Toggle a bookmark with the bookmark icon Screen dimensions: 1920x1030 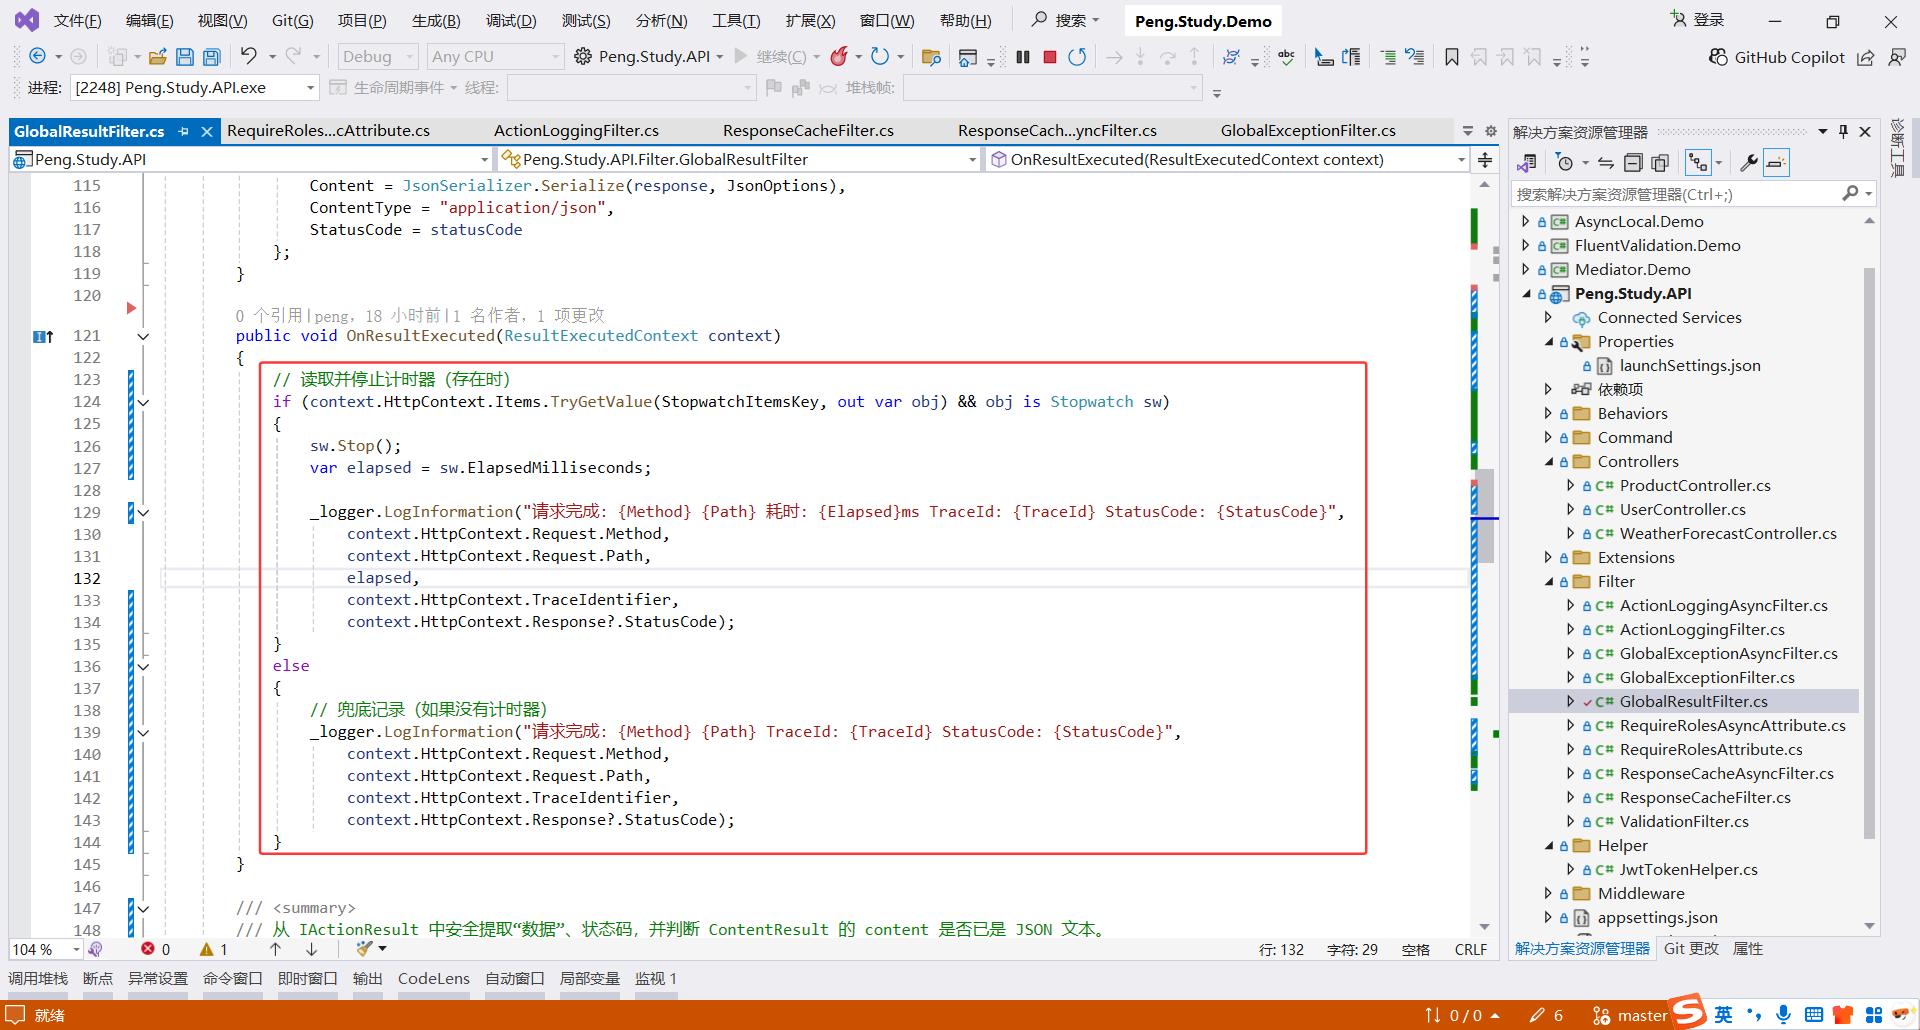point(1452,57)
